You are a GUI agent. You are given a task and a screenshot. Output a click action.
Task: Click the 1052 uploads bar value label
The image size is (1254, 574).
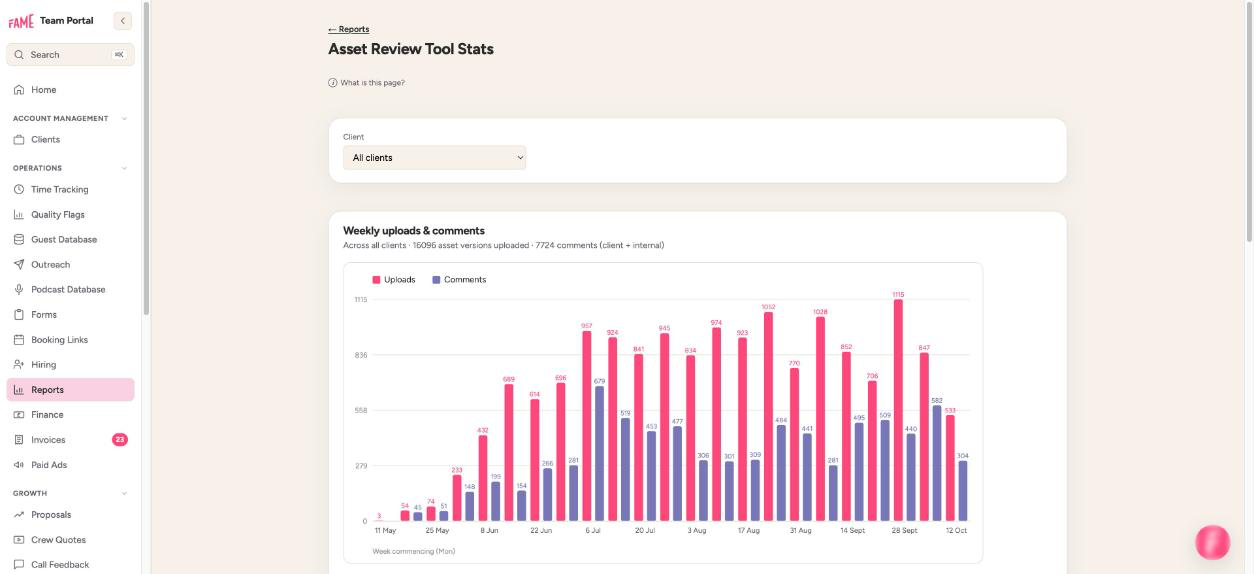pos(768,307)
